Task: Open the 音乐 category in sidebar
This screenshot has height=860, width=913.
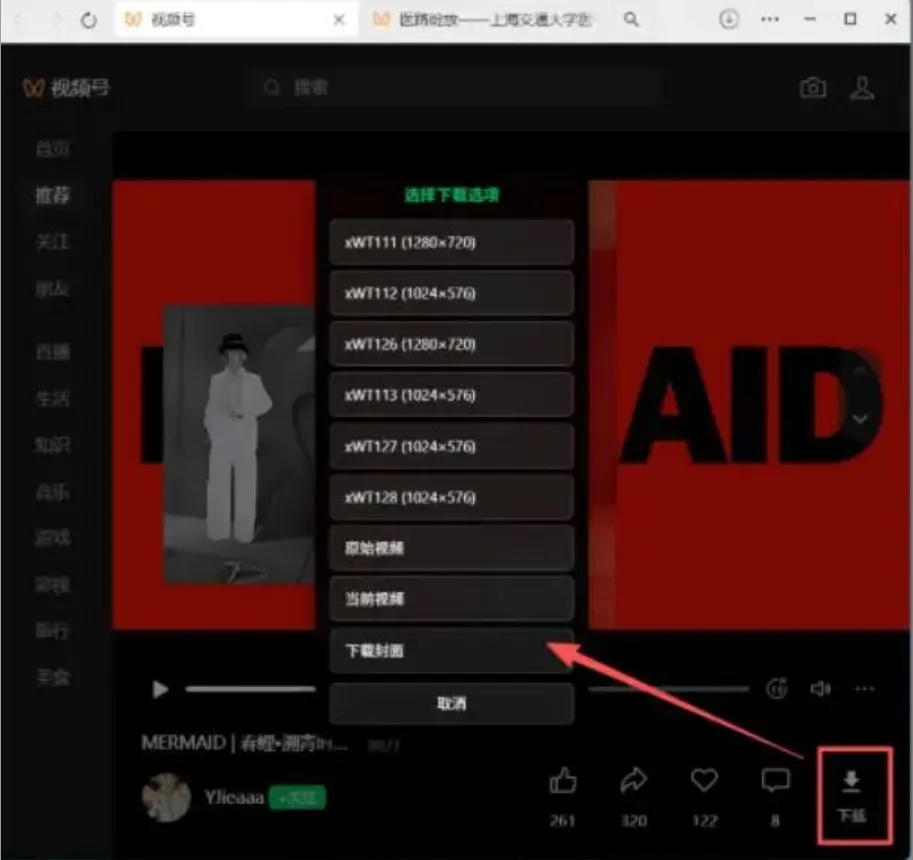Action: tap(52, 492)
